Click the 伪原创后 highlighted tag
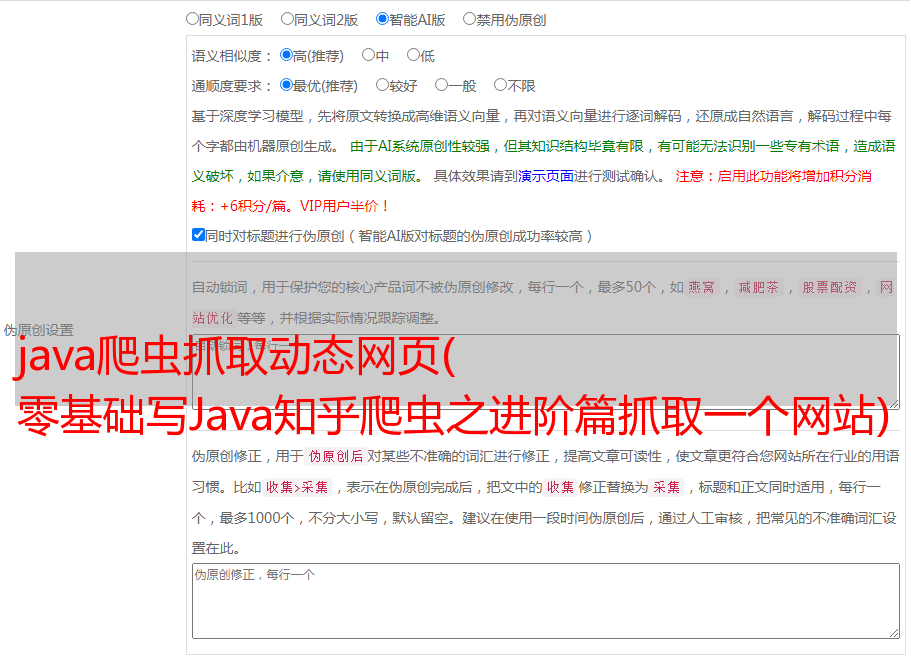The height and width of the screenshot is (658, 911). 336,456
